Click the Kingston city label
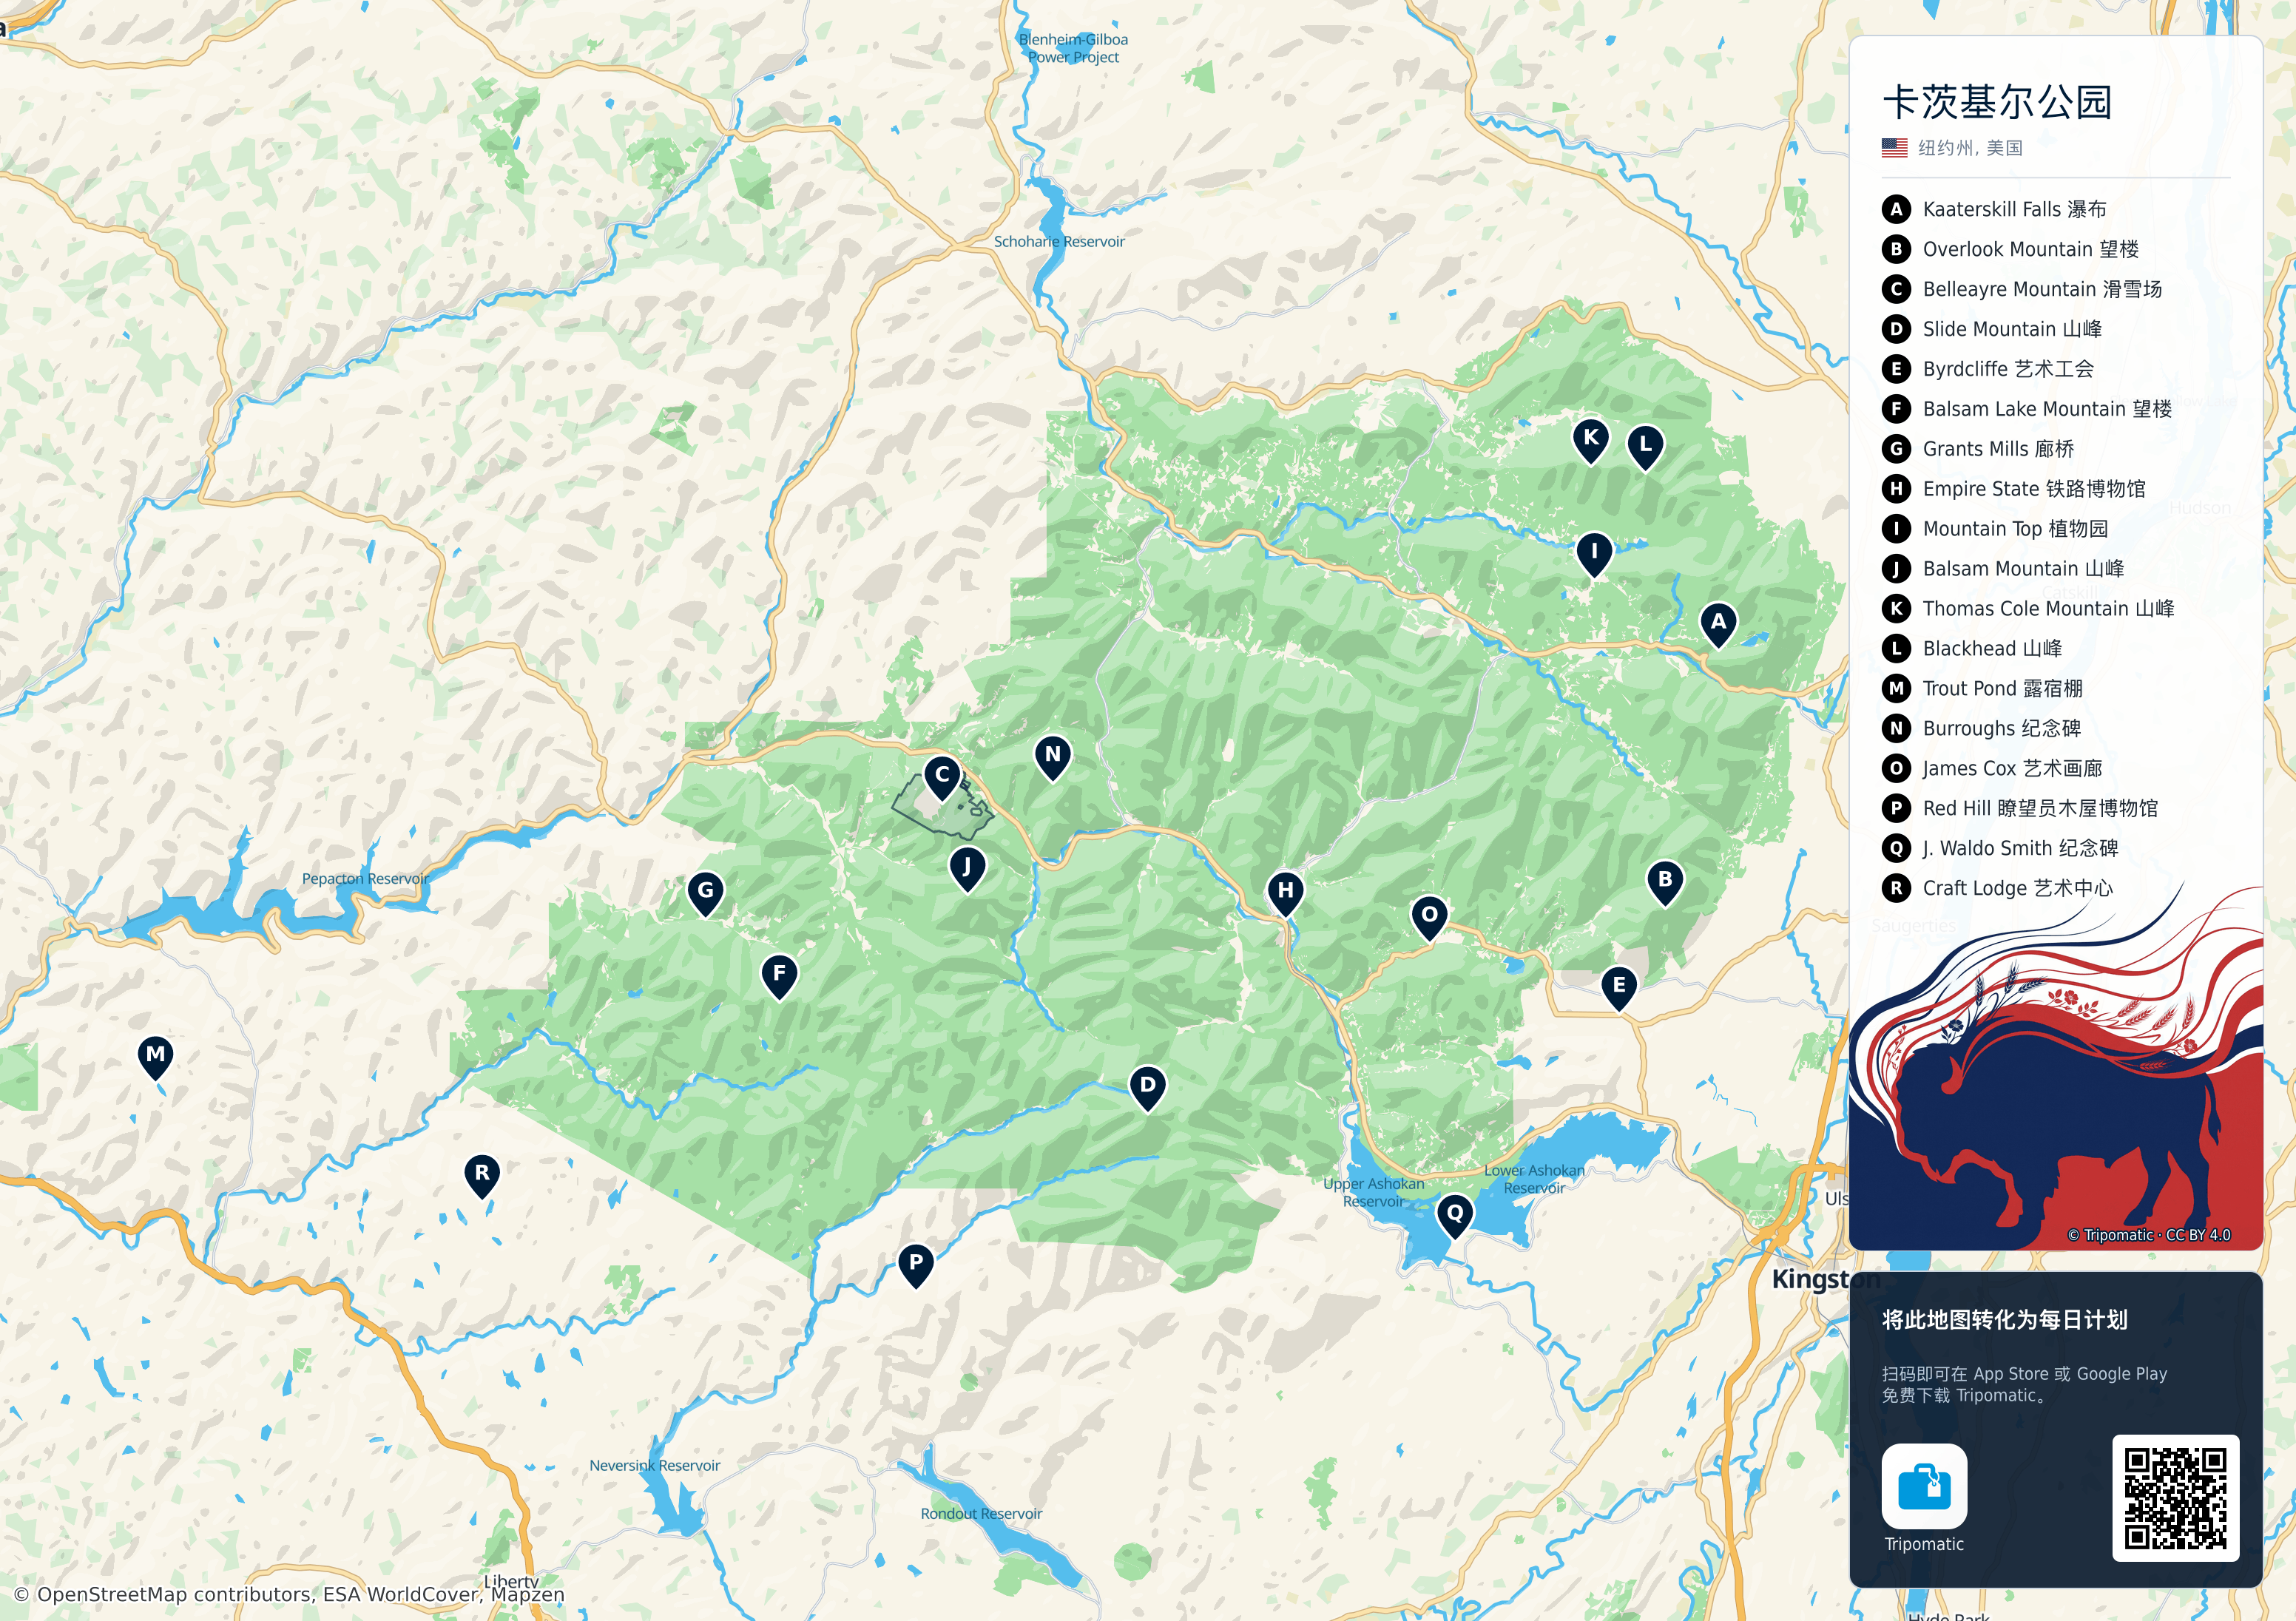Image resolution: width=2296 pixels, height=1621 pixels. click(1826, 1279)
